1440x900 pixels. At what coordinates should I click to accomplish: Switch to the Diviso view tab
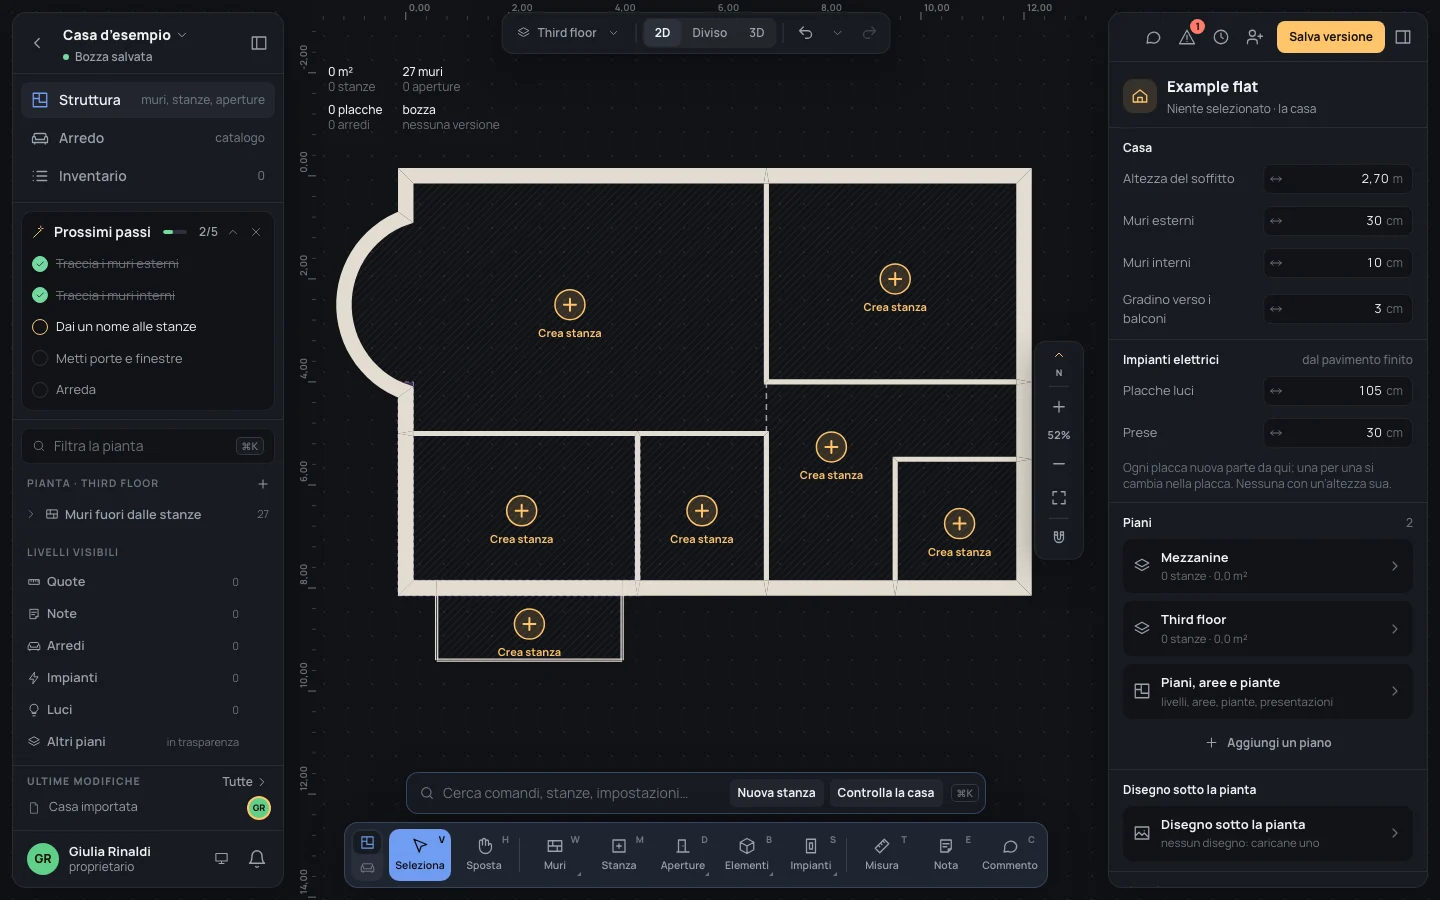pyautogui.click(x=710, y=33)
